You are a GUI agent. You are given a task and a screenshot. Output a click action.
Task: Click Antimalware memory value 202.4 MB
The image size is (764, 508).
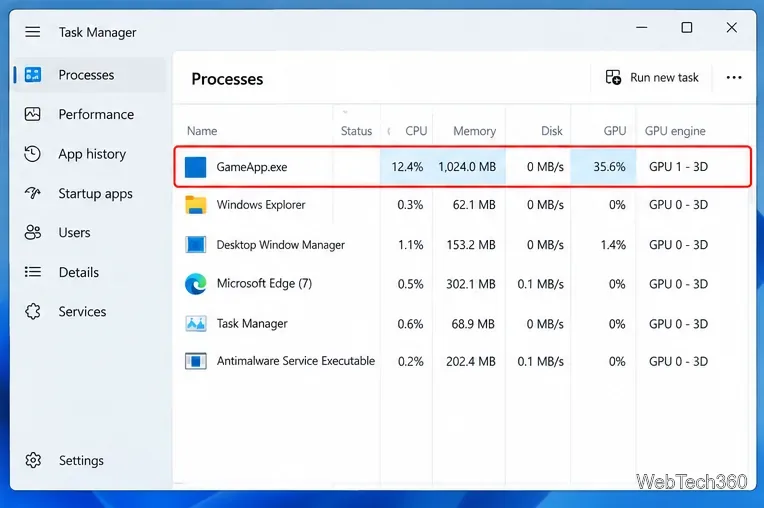point(471,361)
